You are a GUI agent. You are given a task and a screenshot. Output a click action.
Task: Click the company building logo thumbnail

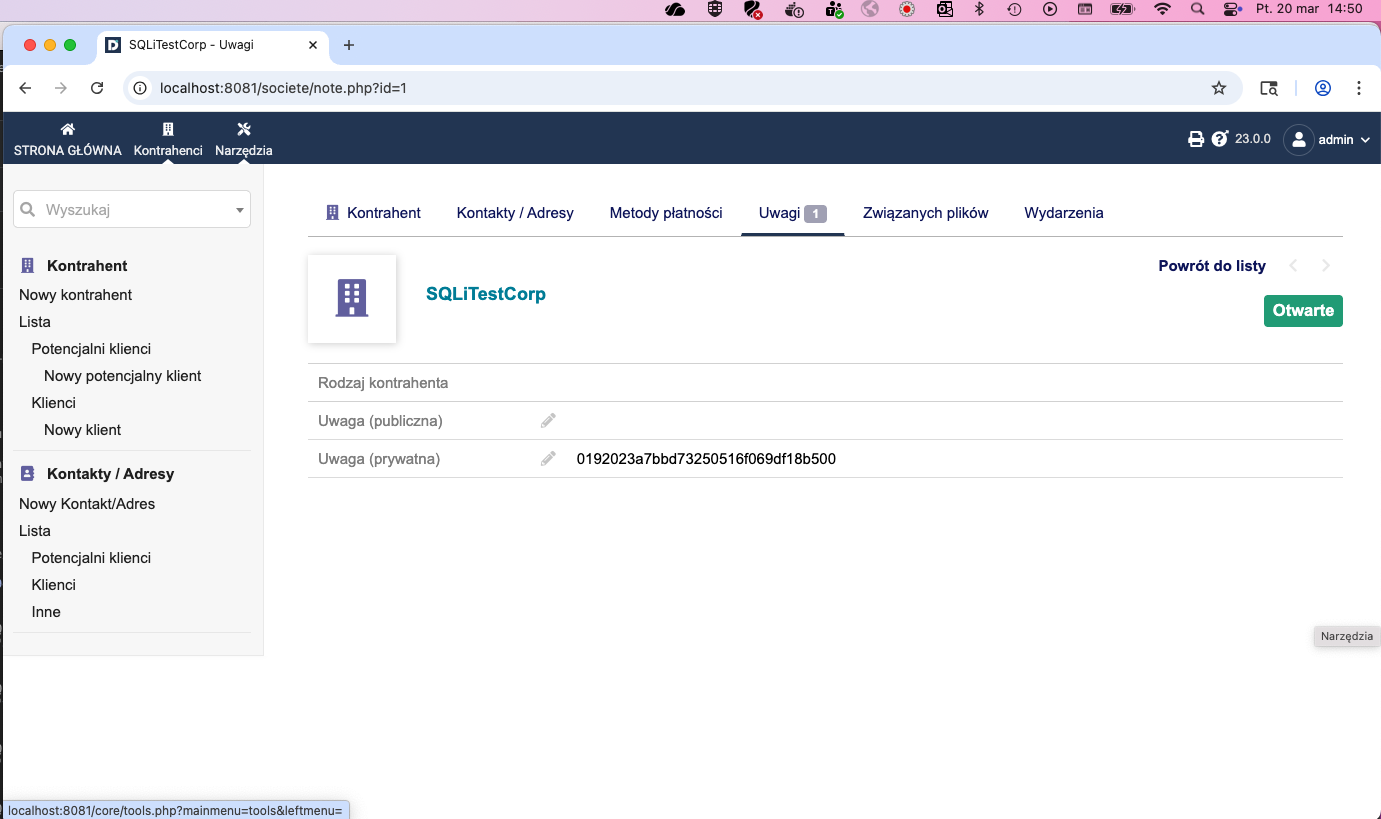point(352,299)
